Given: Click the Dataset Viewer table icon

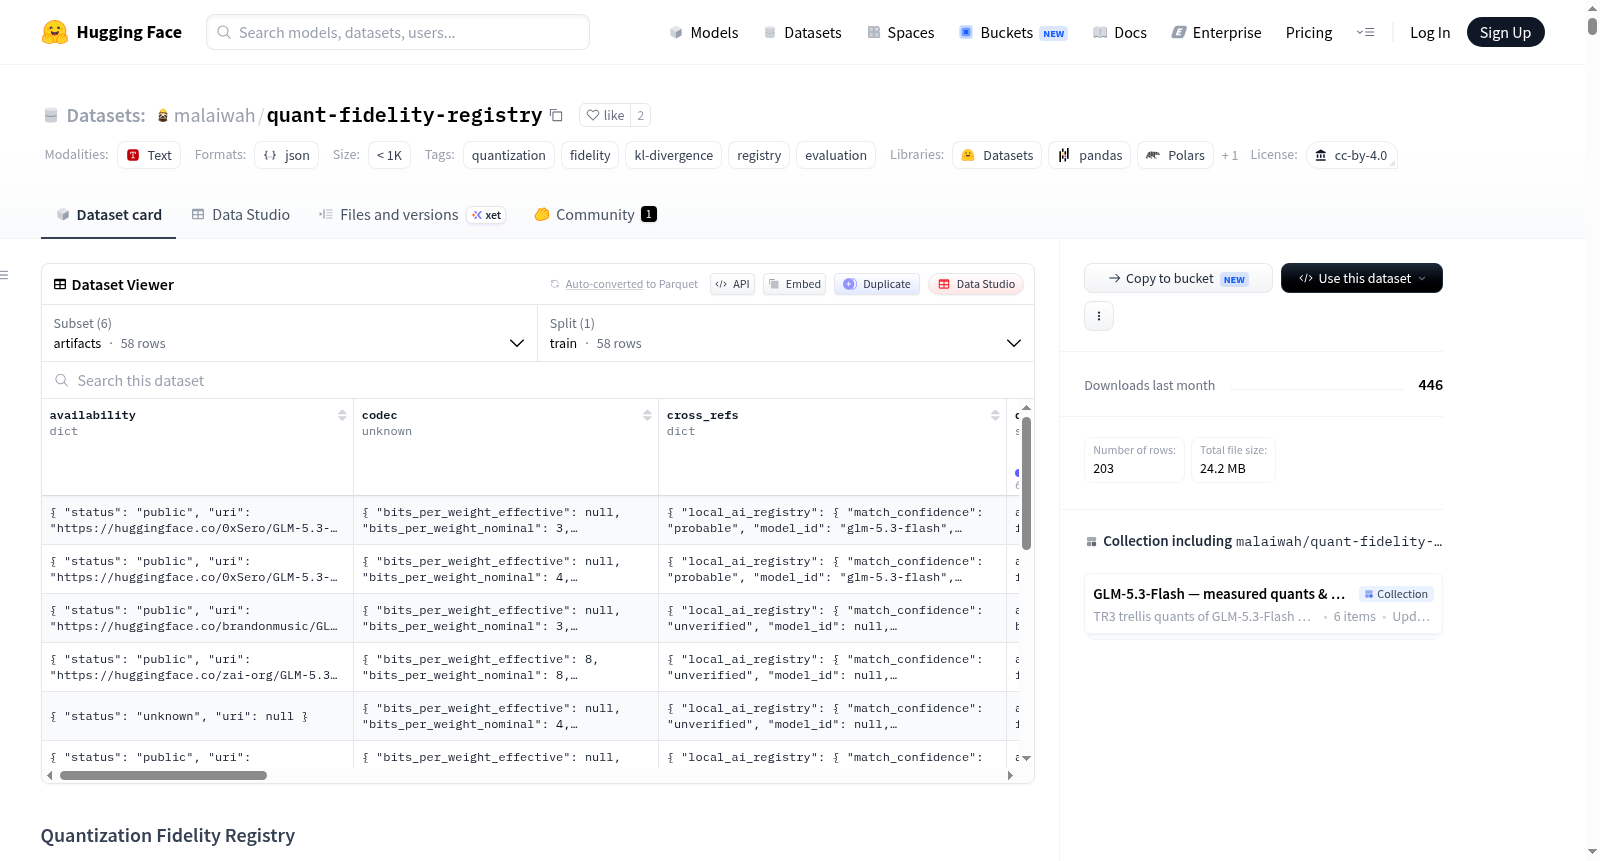Looking at the screenshot, I should pyautogui.click(x=60, y=284).
